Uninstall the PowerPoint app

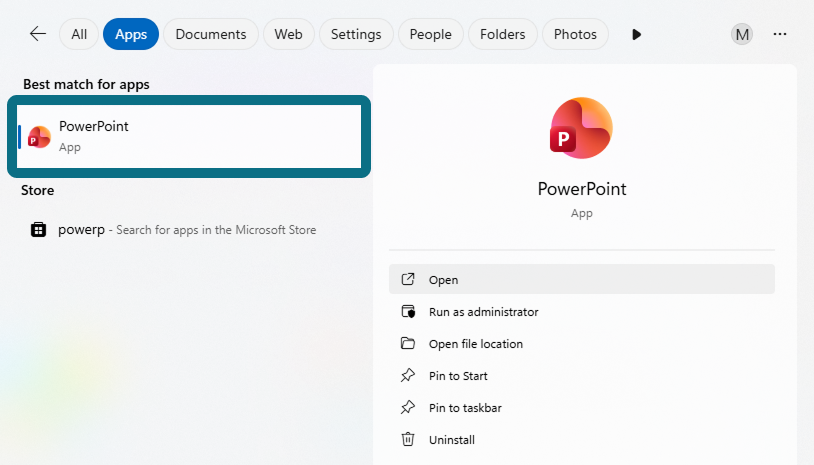click(582, 440)
